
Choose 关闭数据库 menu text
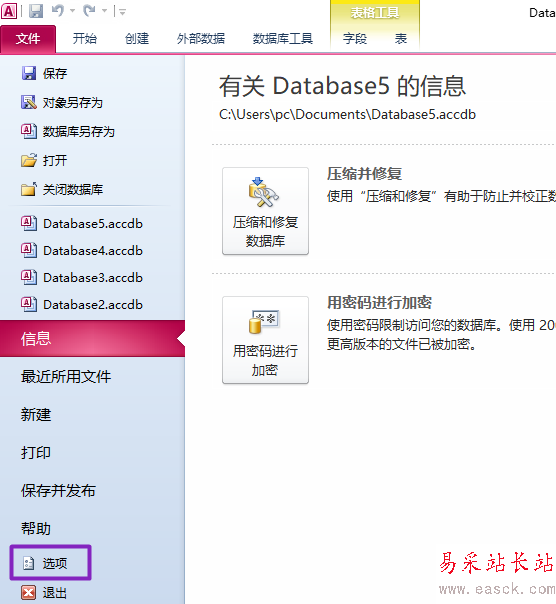click(x=72, y=189)
